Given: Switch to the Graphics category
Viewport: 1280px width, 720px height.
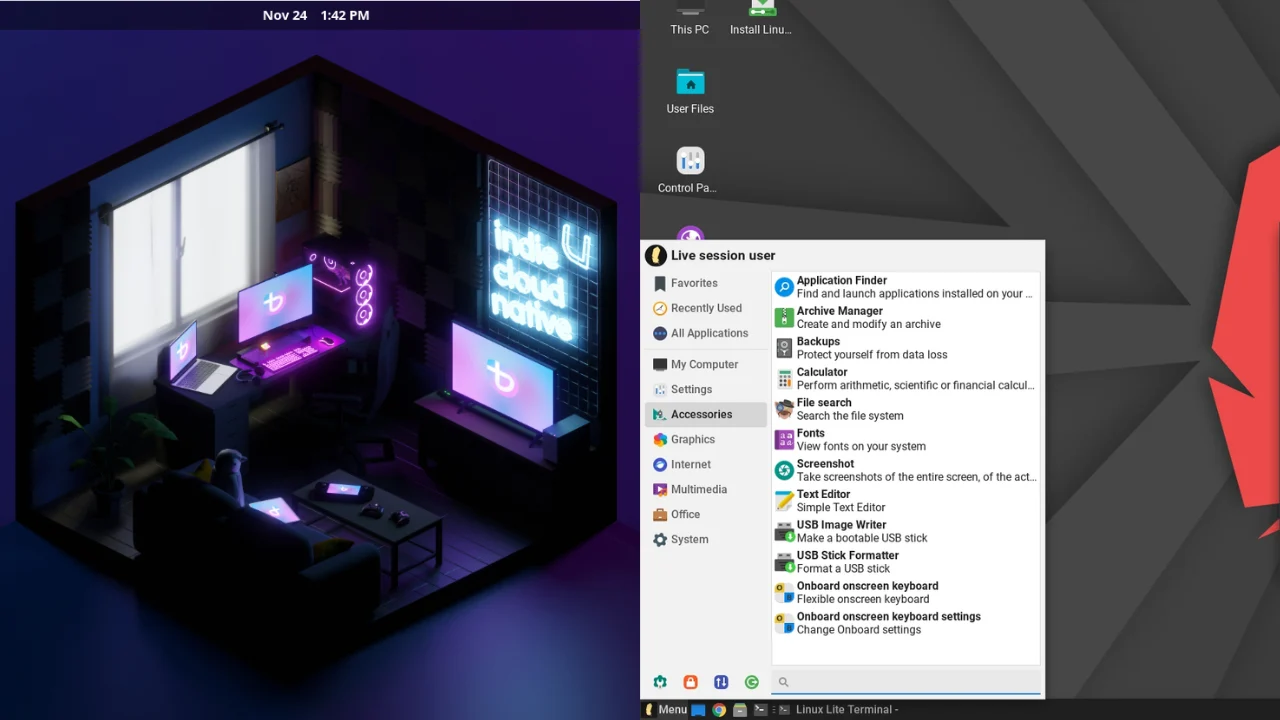Looking at the screenshot, I should click(706, 439).
